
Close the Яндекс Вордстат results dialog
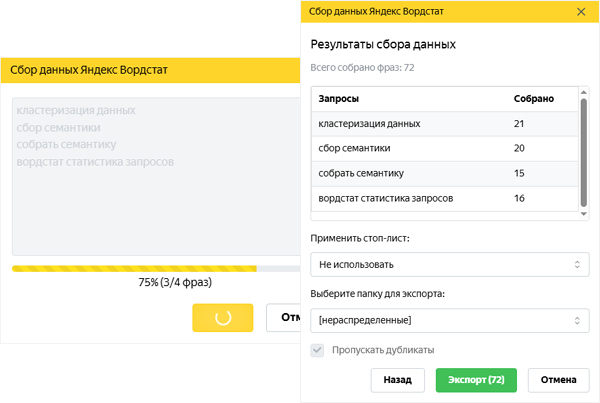pos(581,11)
